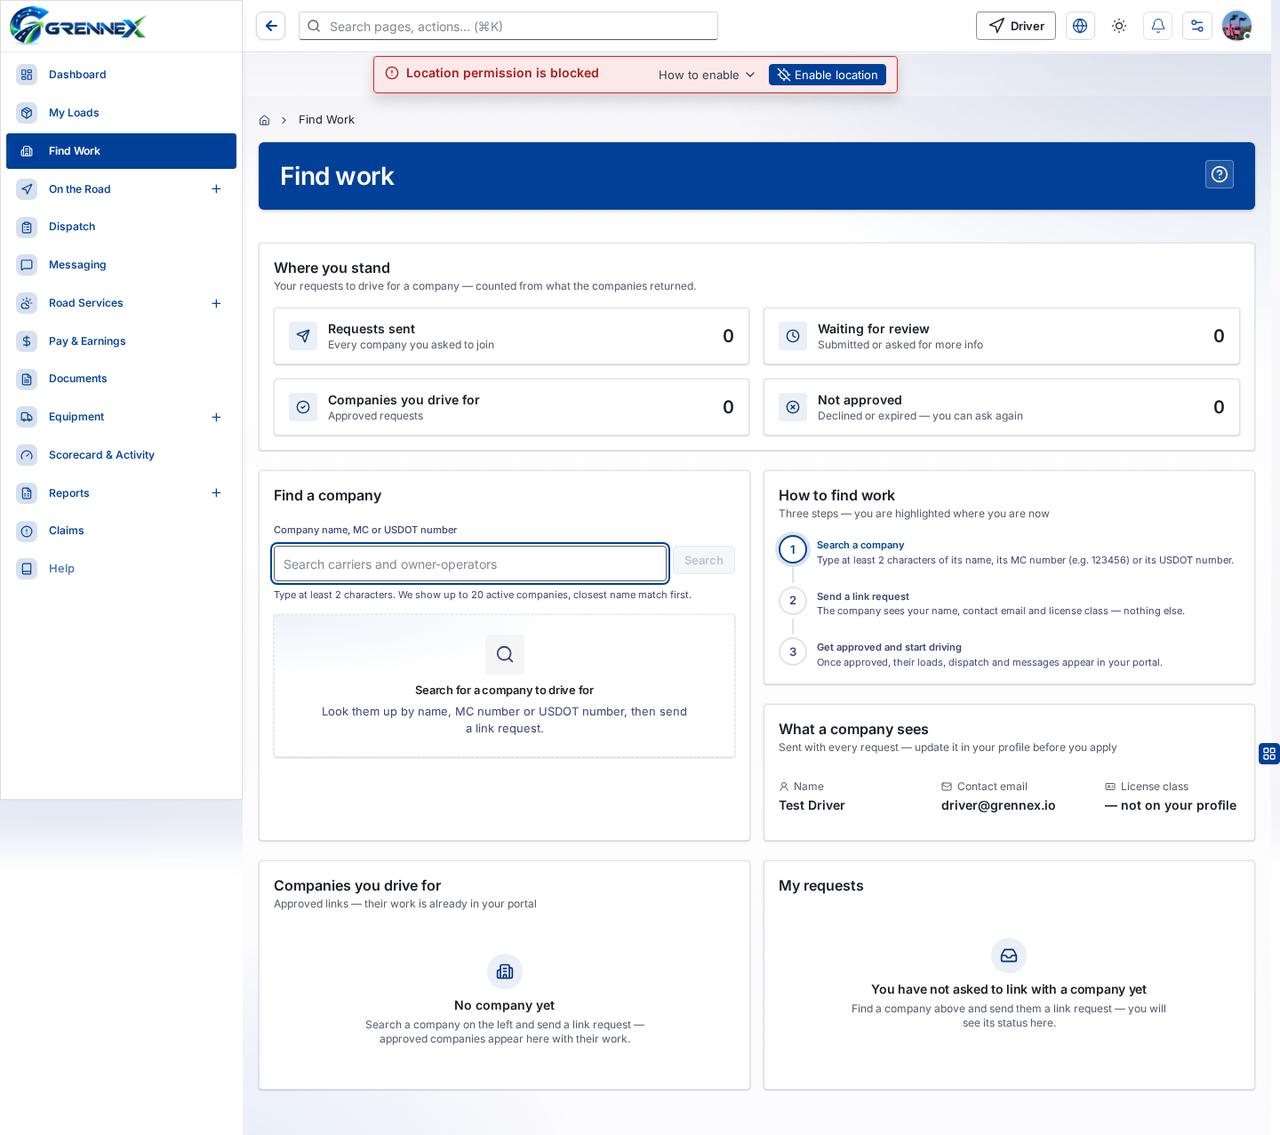Expand the Road Services submenu

coord(216,303)
